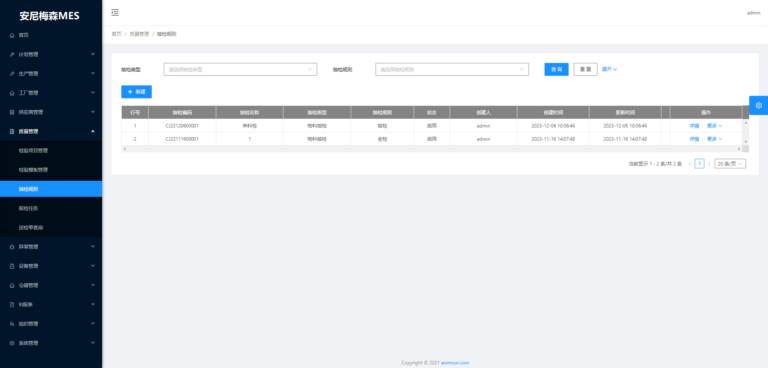Image resolution: width=768 pixels, height=368 pixels.
Task: Click the 更新时间 column header
Action: pyautogui.click(x=625, y=112)
